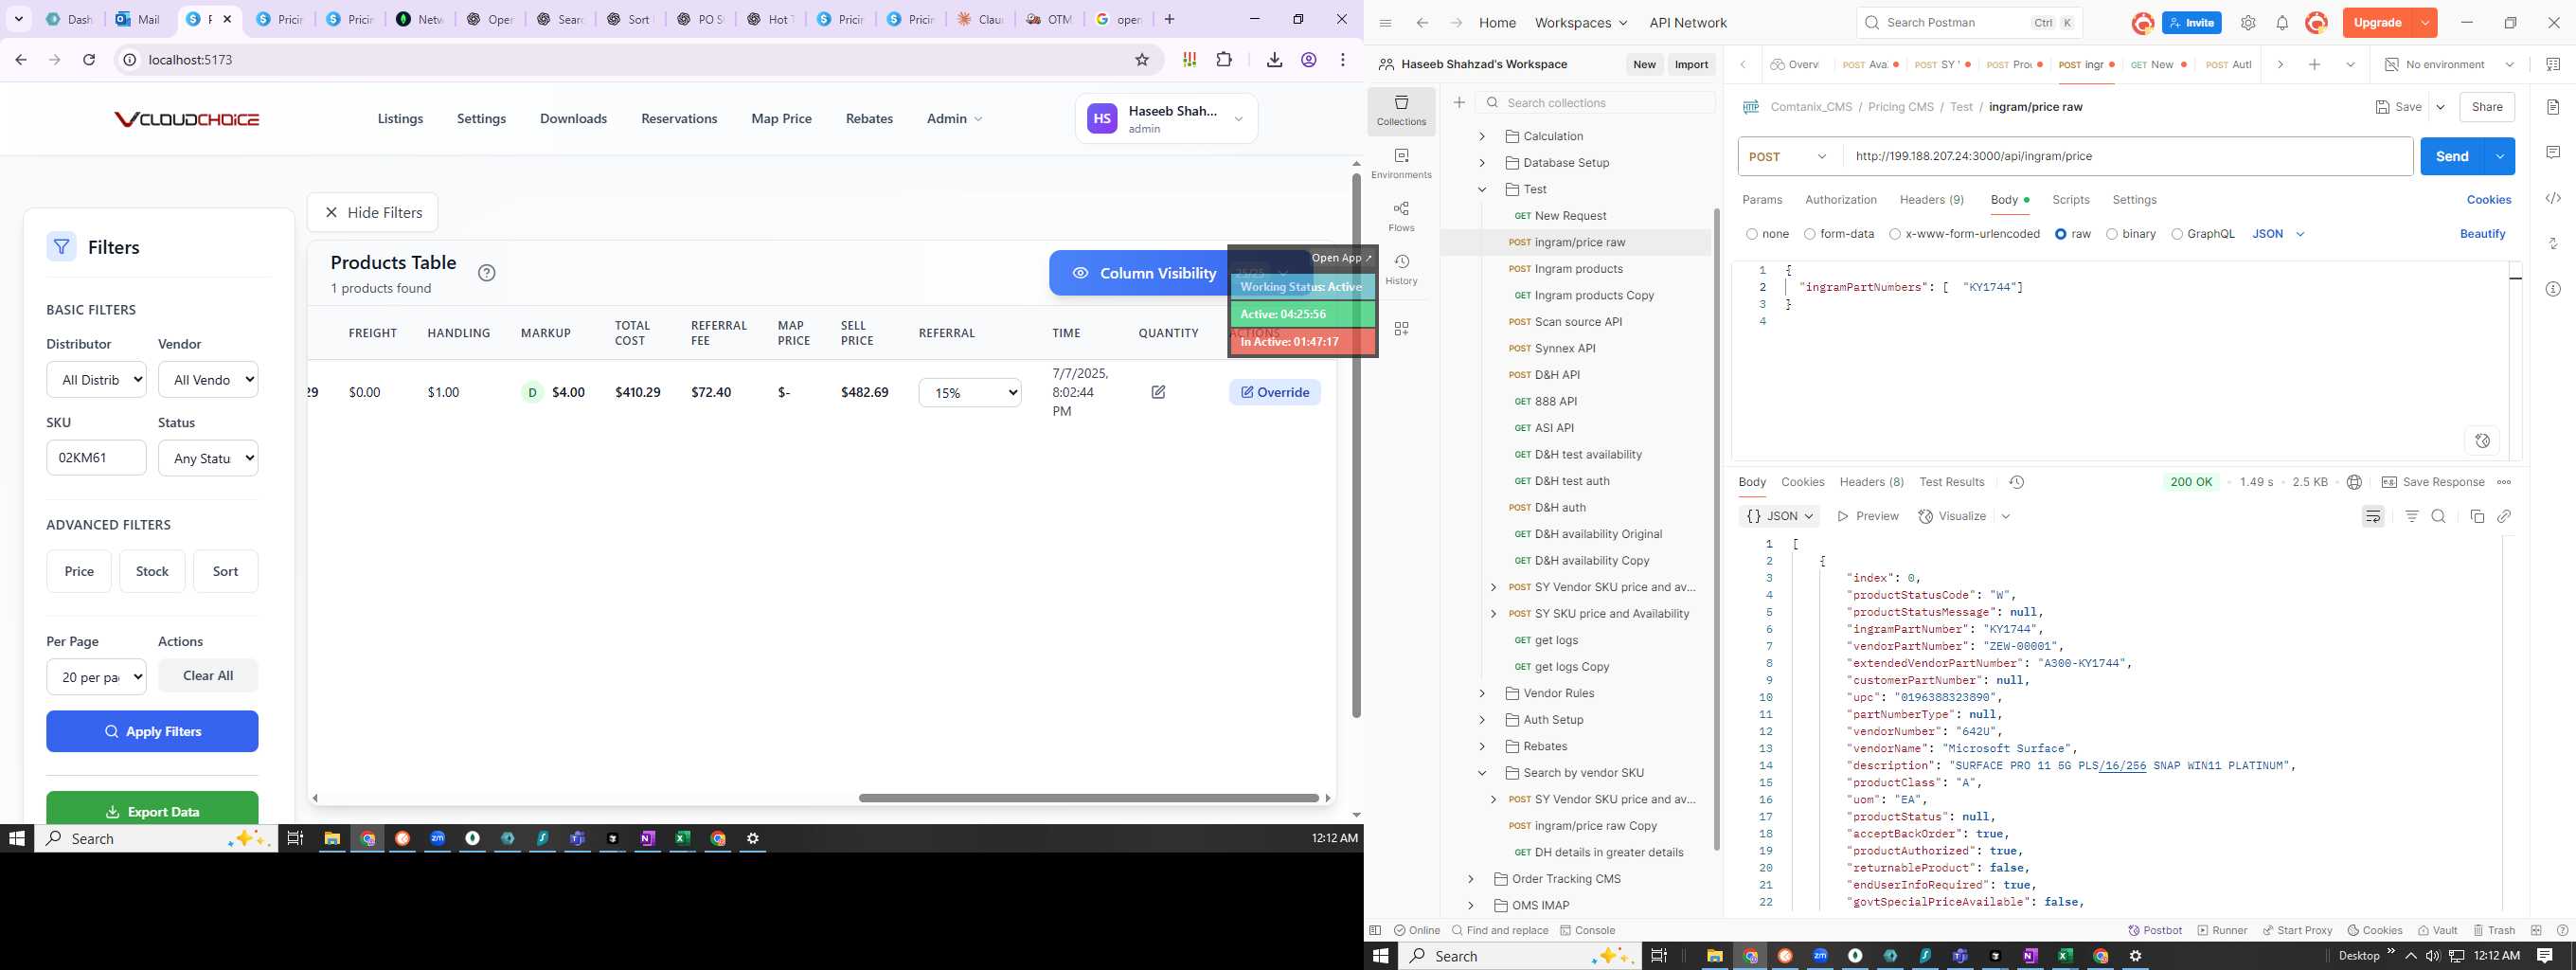Collapse the Test folder in collections
This screenshot has width=2576, height=970.
click(1482, 189)
